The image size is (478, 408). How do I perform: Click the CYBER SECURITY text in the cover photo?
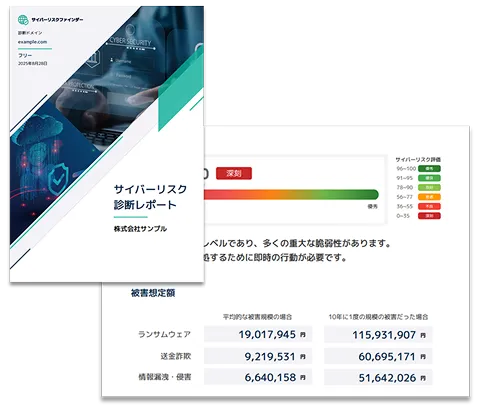(x=130, y=41)
